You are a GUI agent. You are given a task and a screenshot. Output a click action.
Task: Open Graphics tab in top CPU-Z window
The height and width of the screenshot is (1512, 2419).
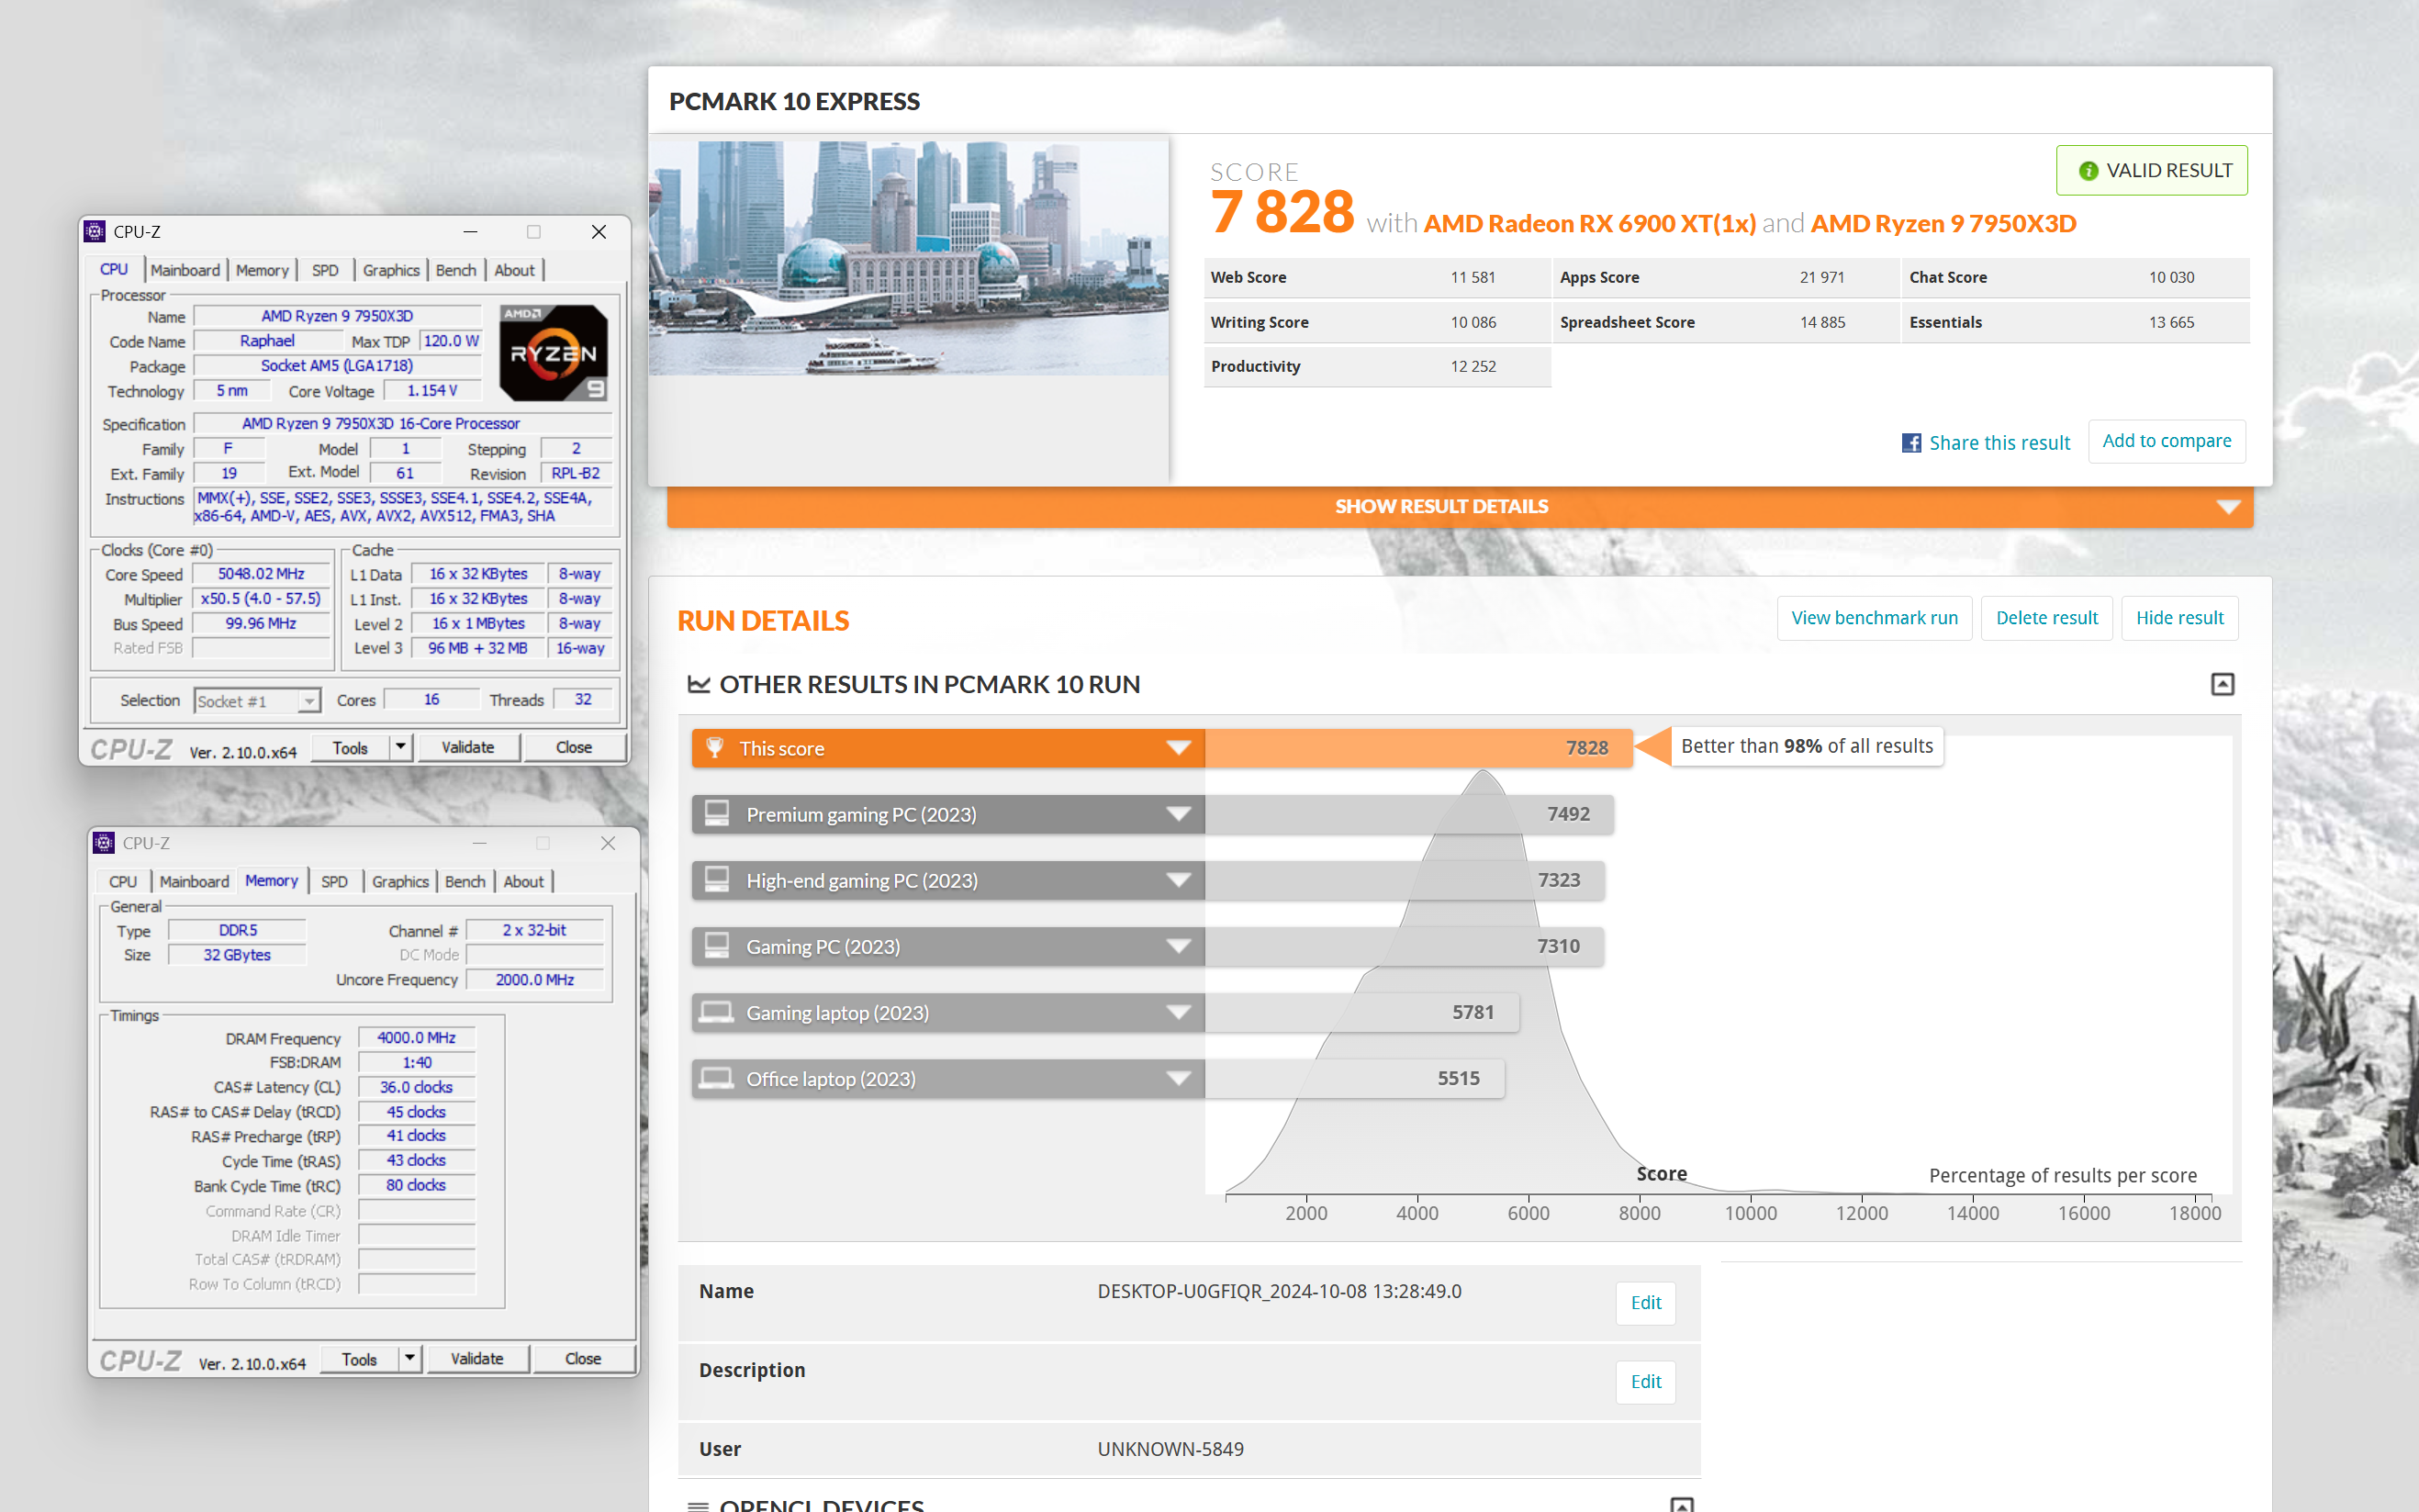pyautogui.click(x=391, y=270)
